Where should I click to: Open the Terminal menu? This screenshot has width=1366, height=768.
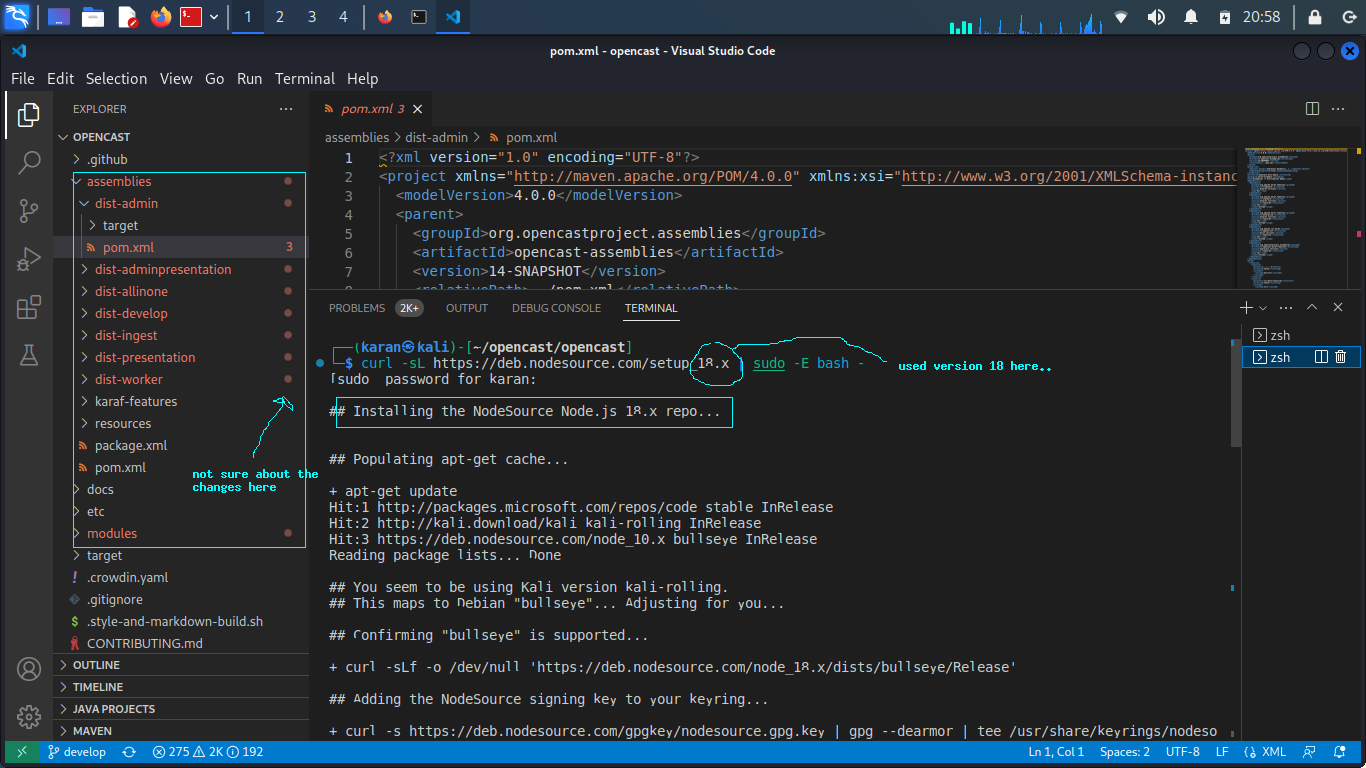(305, 78)
